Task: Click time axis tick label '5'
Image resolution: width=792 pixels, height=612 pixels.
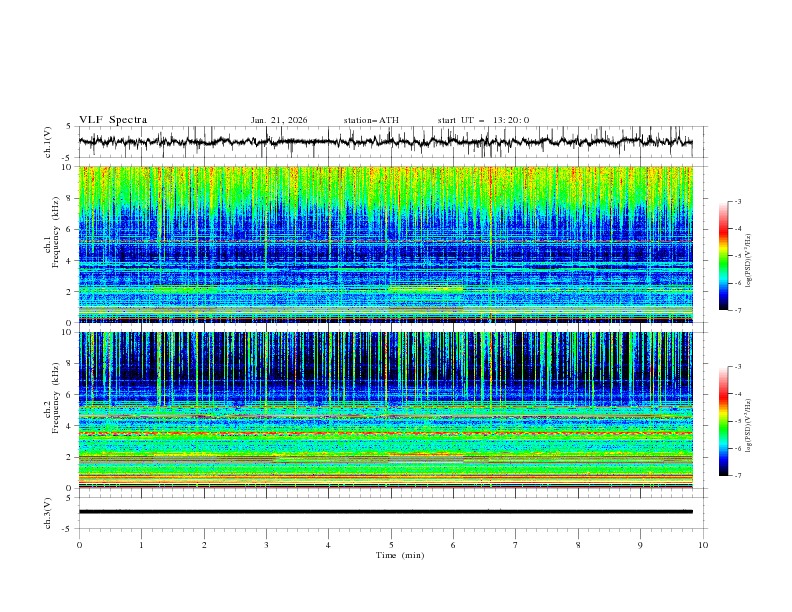Action: (391, 545)
